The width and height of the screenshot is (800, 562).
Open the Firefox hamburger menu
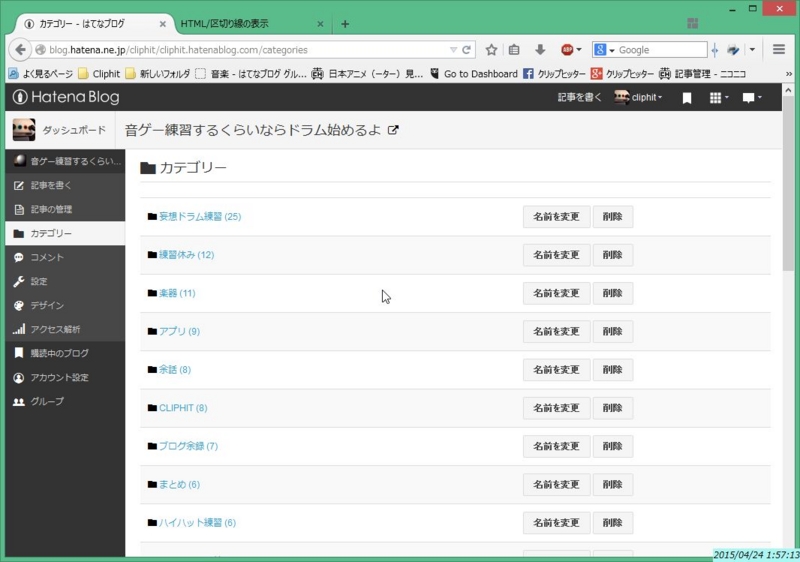point(779,49)
